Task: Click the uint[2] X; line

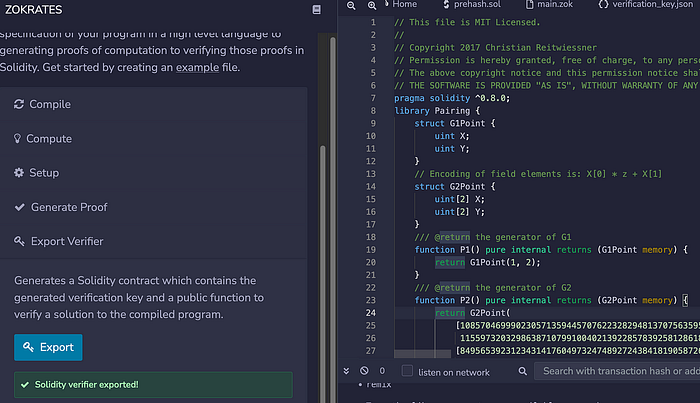Action: [459, 199]
